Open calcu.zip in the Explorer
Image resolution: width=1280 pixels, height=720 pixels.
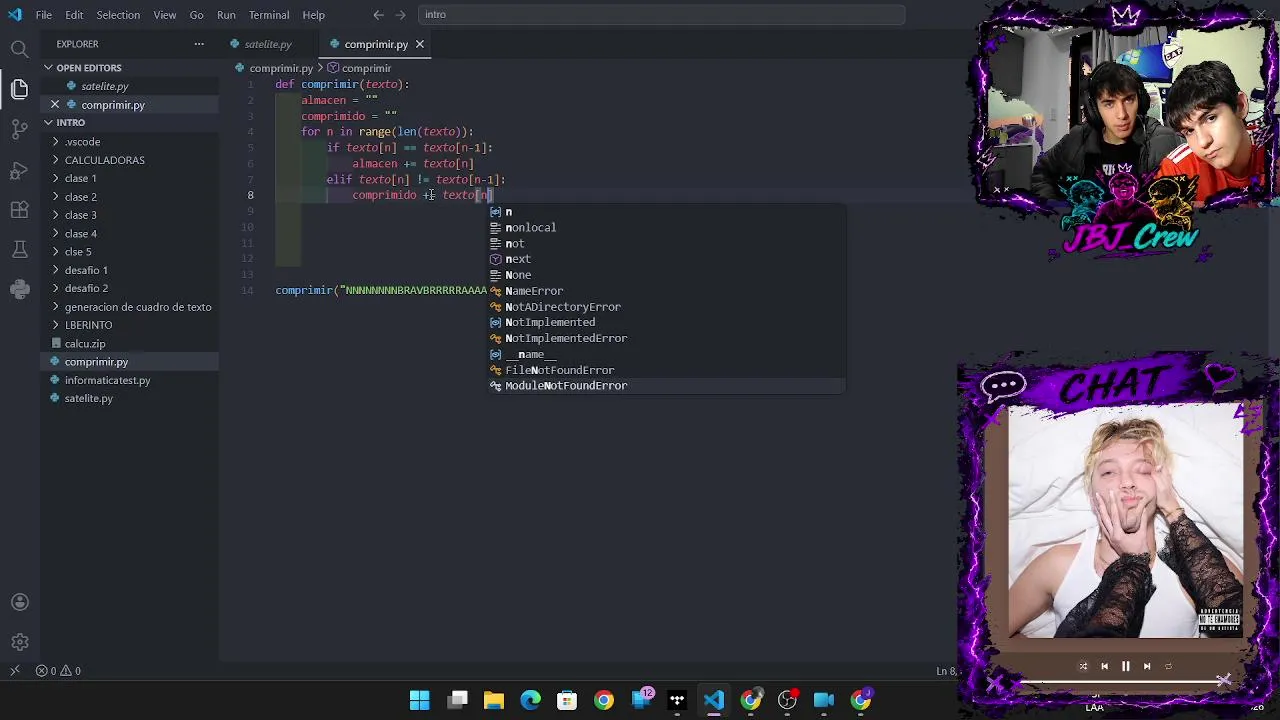(x=130, y=344)
